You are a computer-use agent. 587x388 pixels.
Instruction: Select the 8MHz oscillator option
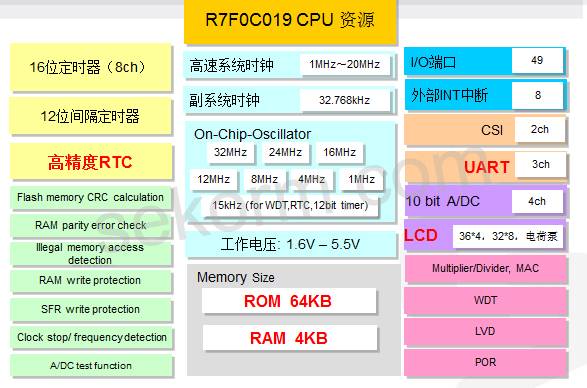265,179
